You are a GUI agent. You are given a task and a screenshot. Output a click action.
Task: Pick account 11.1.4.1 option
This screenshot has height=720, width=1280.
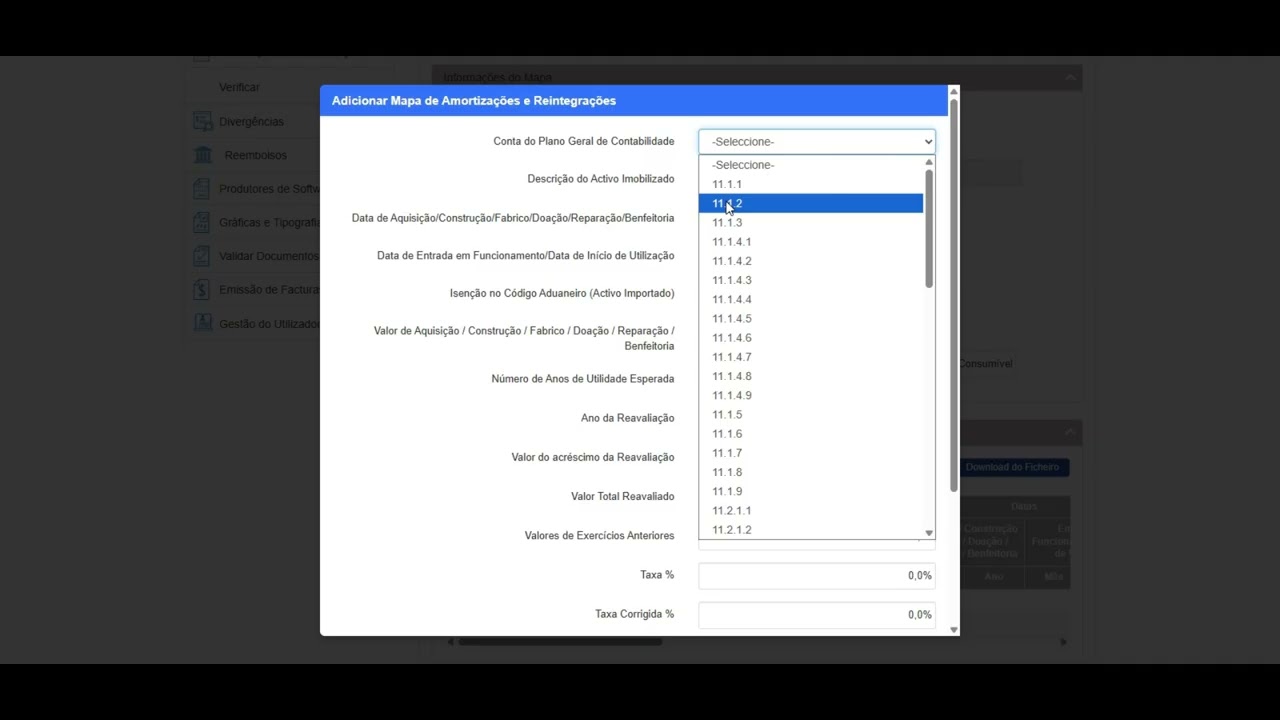[x=810, y=242]
